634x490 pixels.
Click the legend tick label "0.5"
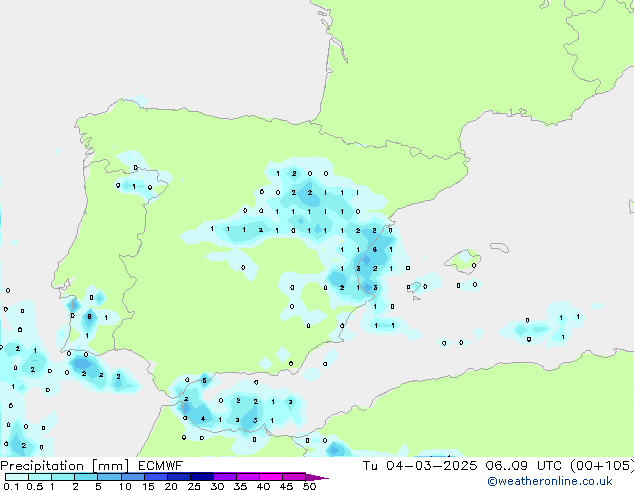click(x=35, y=486)
